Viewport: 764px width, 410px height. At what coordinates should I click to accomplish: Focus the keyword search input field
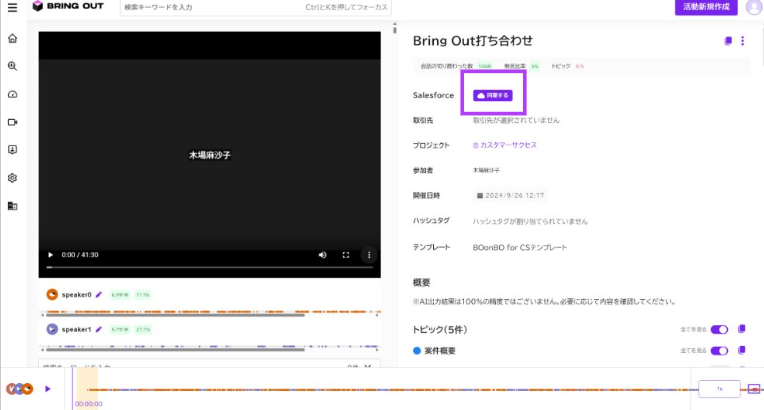256,7
